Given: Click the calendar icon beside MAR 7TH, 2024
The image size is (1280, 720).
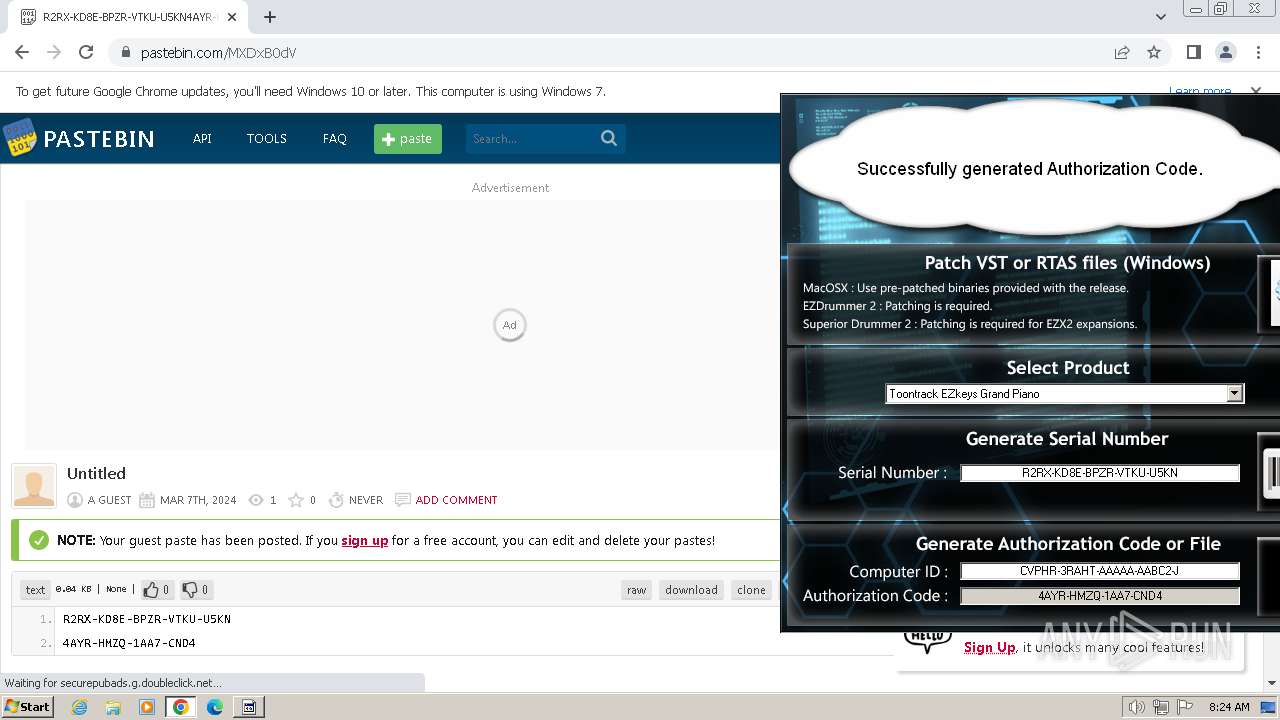Looking at the screenshot, I should [x=147, y=500].
